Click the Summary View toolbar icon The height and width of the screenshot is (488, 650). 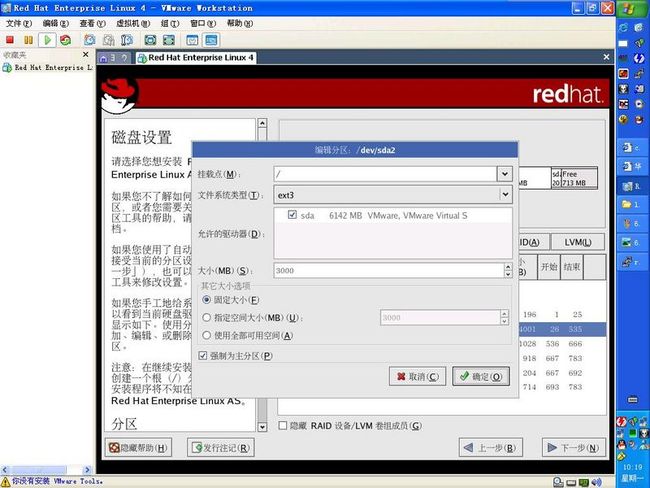192,40
